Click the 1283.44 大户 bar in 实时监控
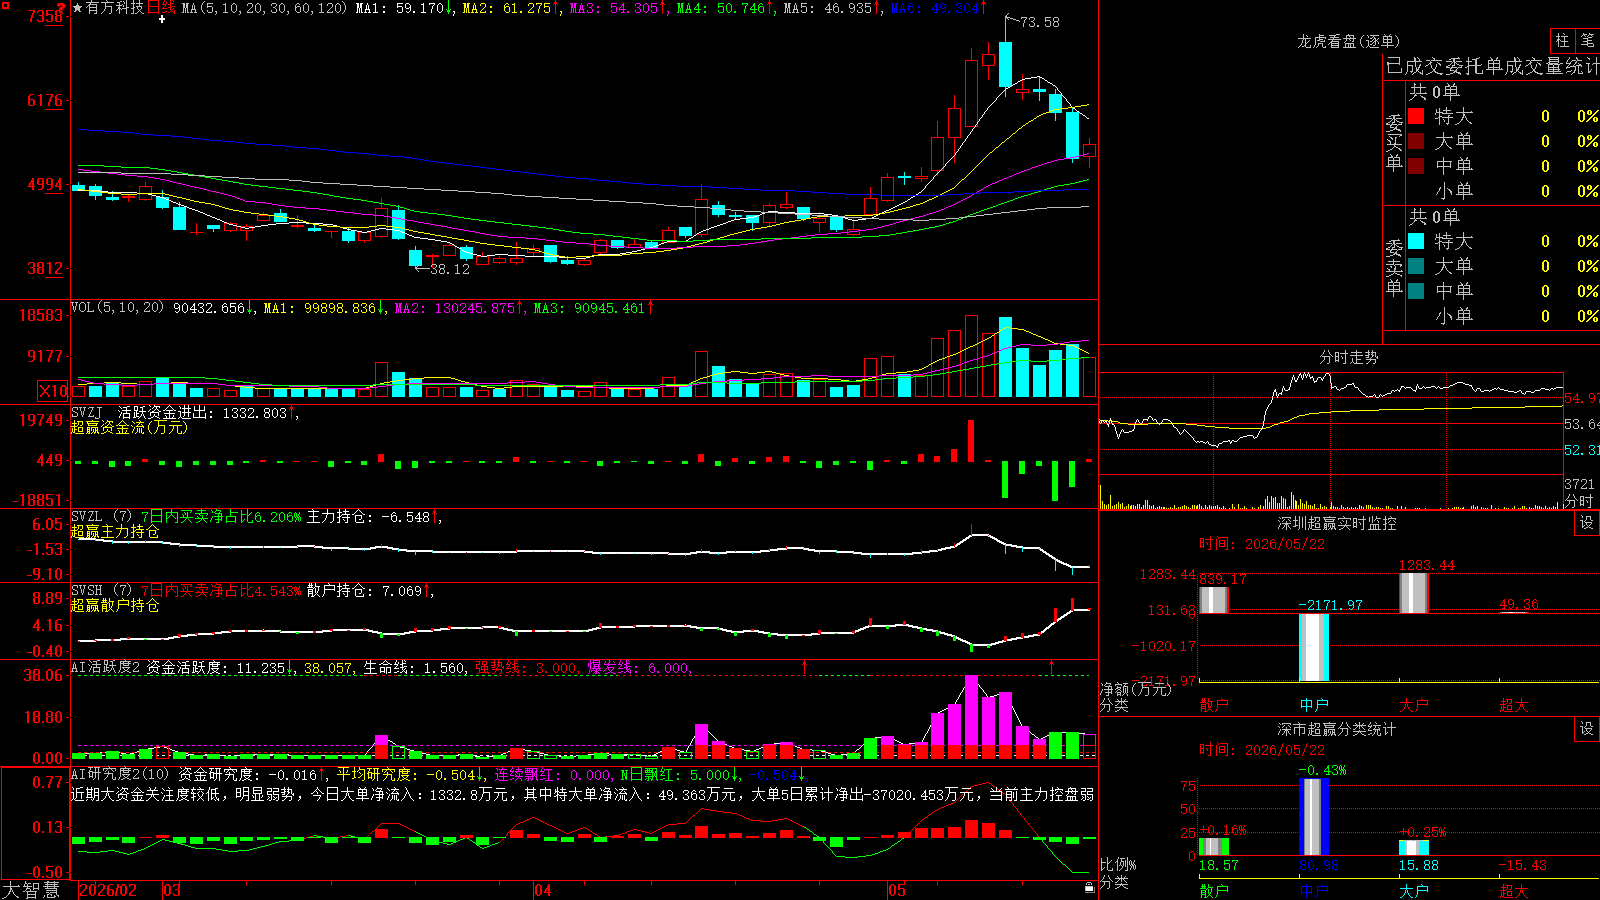Screen dimensions: 1600x900 pos(1414,593)
